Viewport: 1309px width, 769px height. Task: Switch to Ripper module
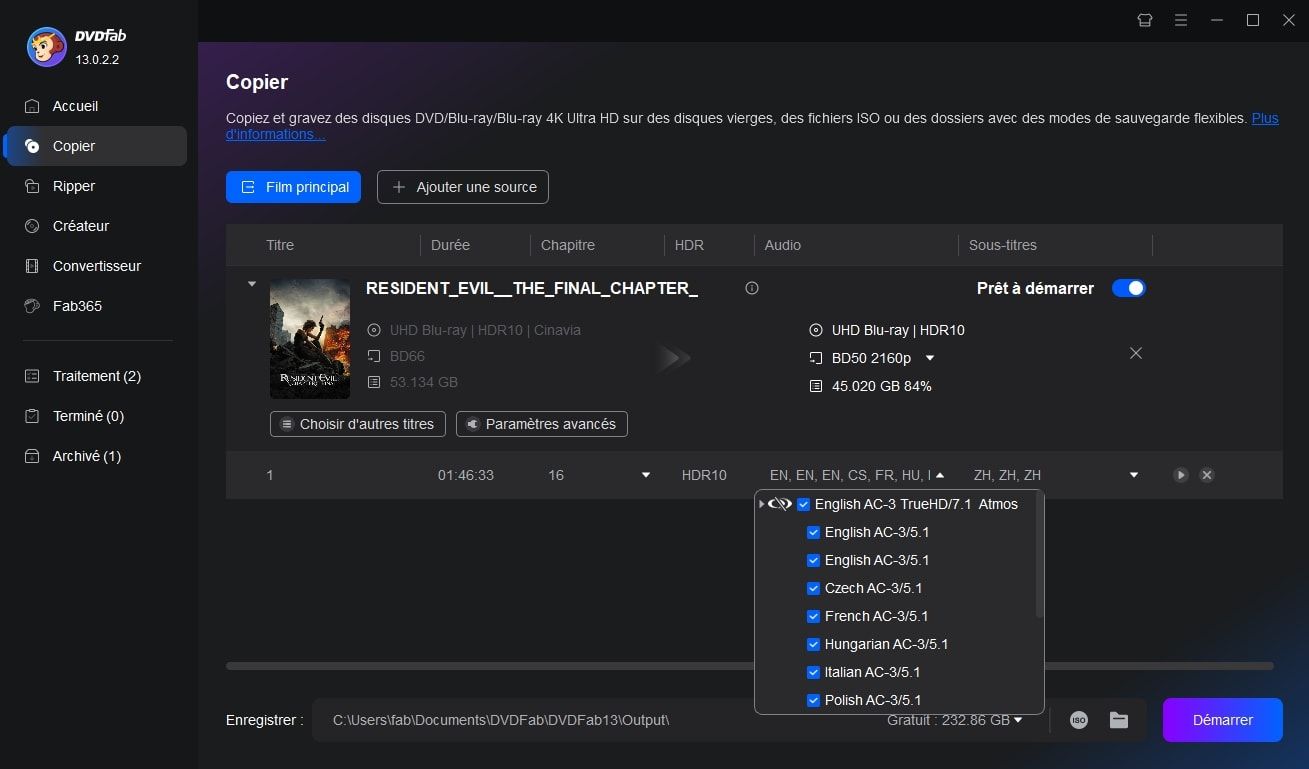click(x=95, y=186)
